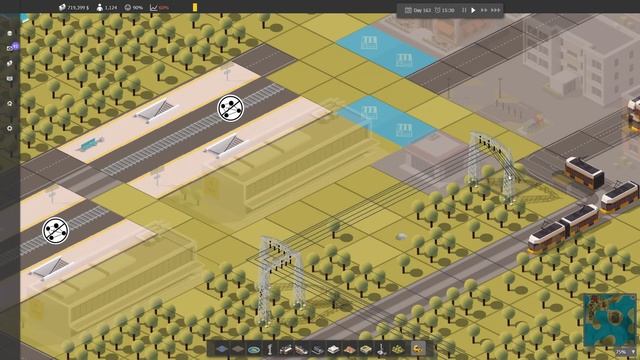Set the double fast-forward speed
Viewport: 640px width, 360px height.
(484, 10)
